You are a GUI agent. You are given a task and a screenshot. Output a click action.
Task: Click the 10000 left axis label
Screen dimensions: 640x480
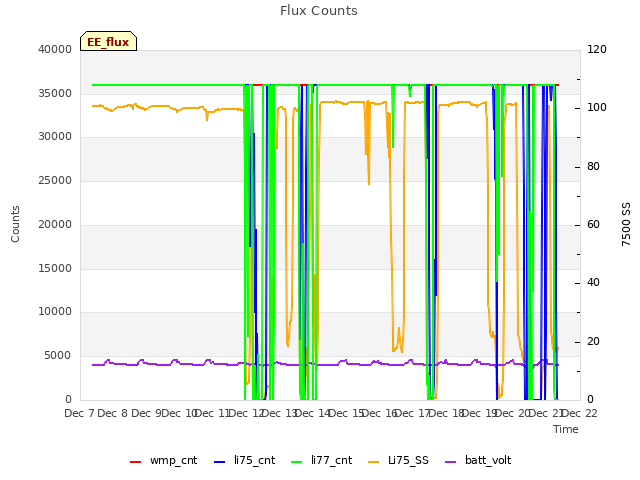coord(55,312)
